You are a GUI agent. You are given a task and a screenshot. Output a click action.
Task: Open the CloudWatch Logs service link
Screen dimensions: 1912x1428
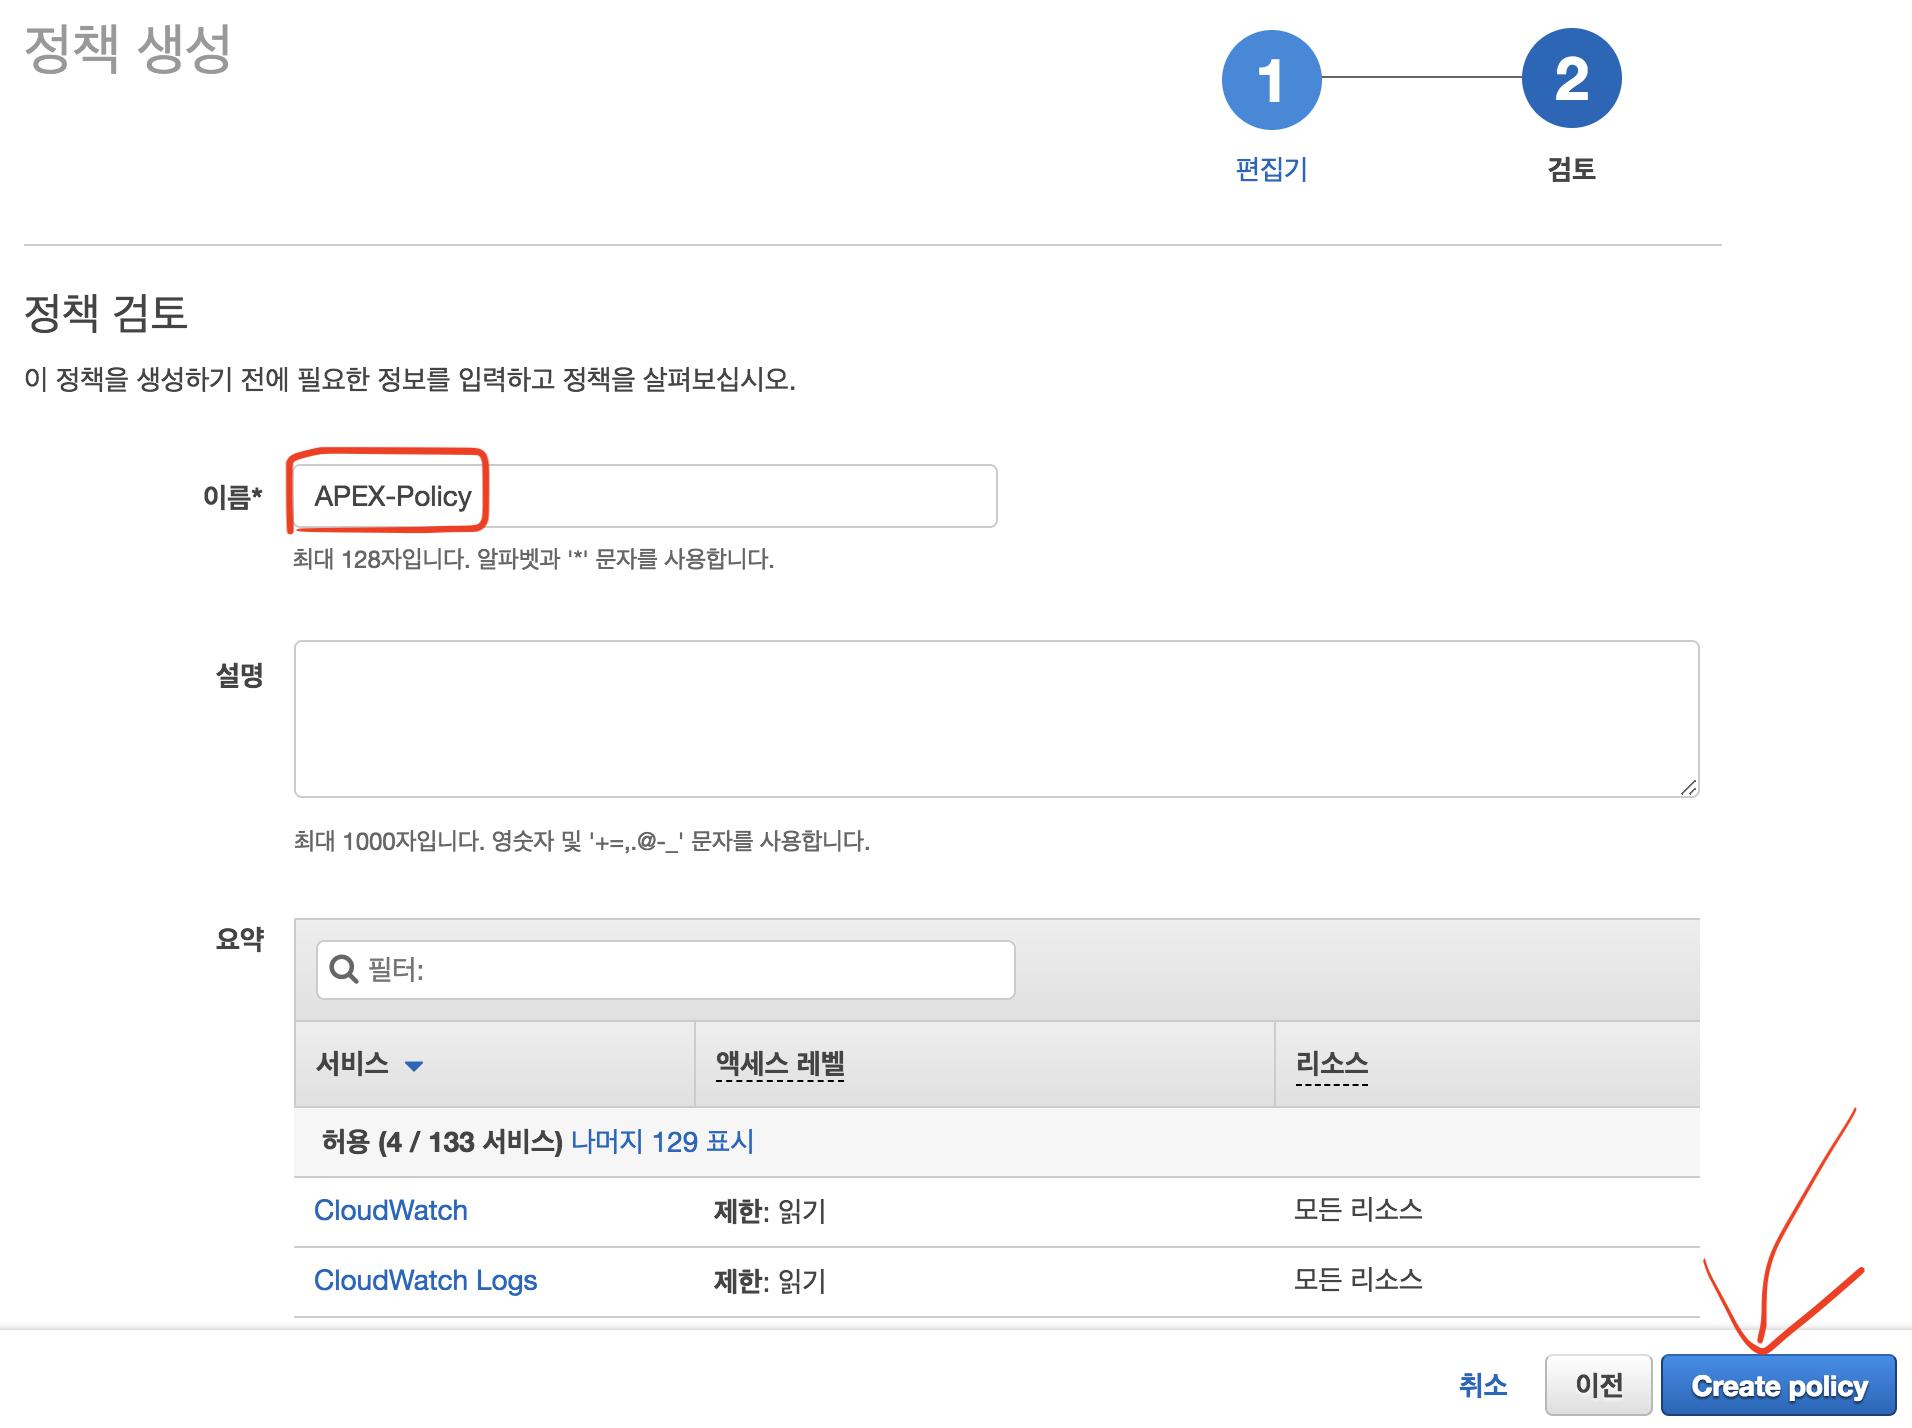coord(425,1280)
